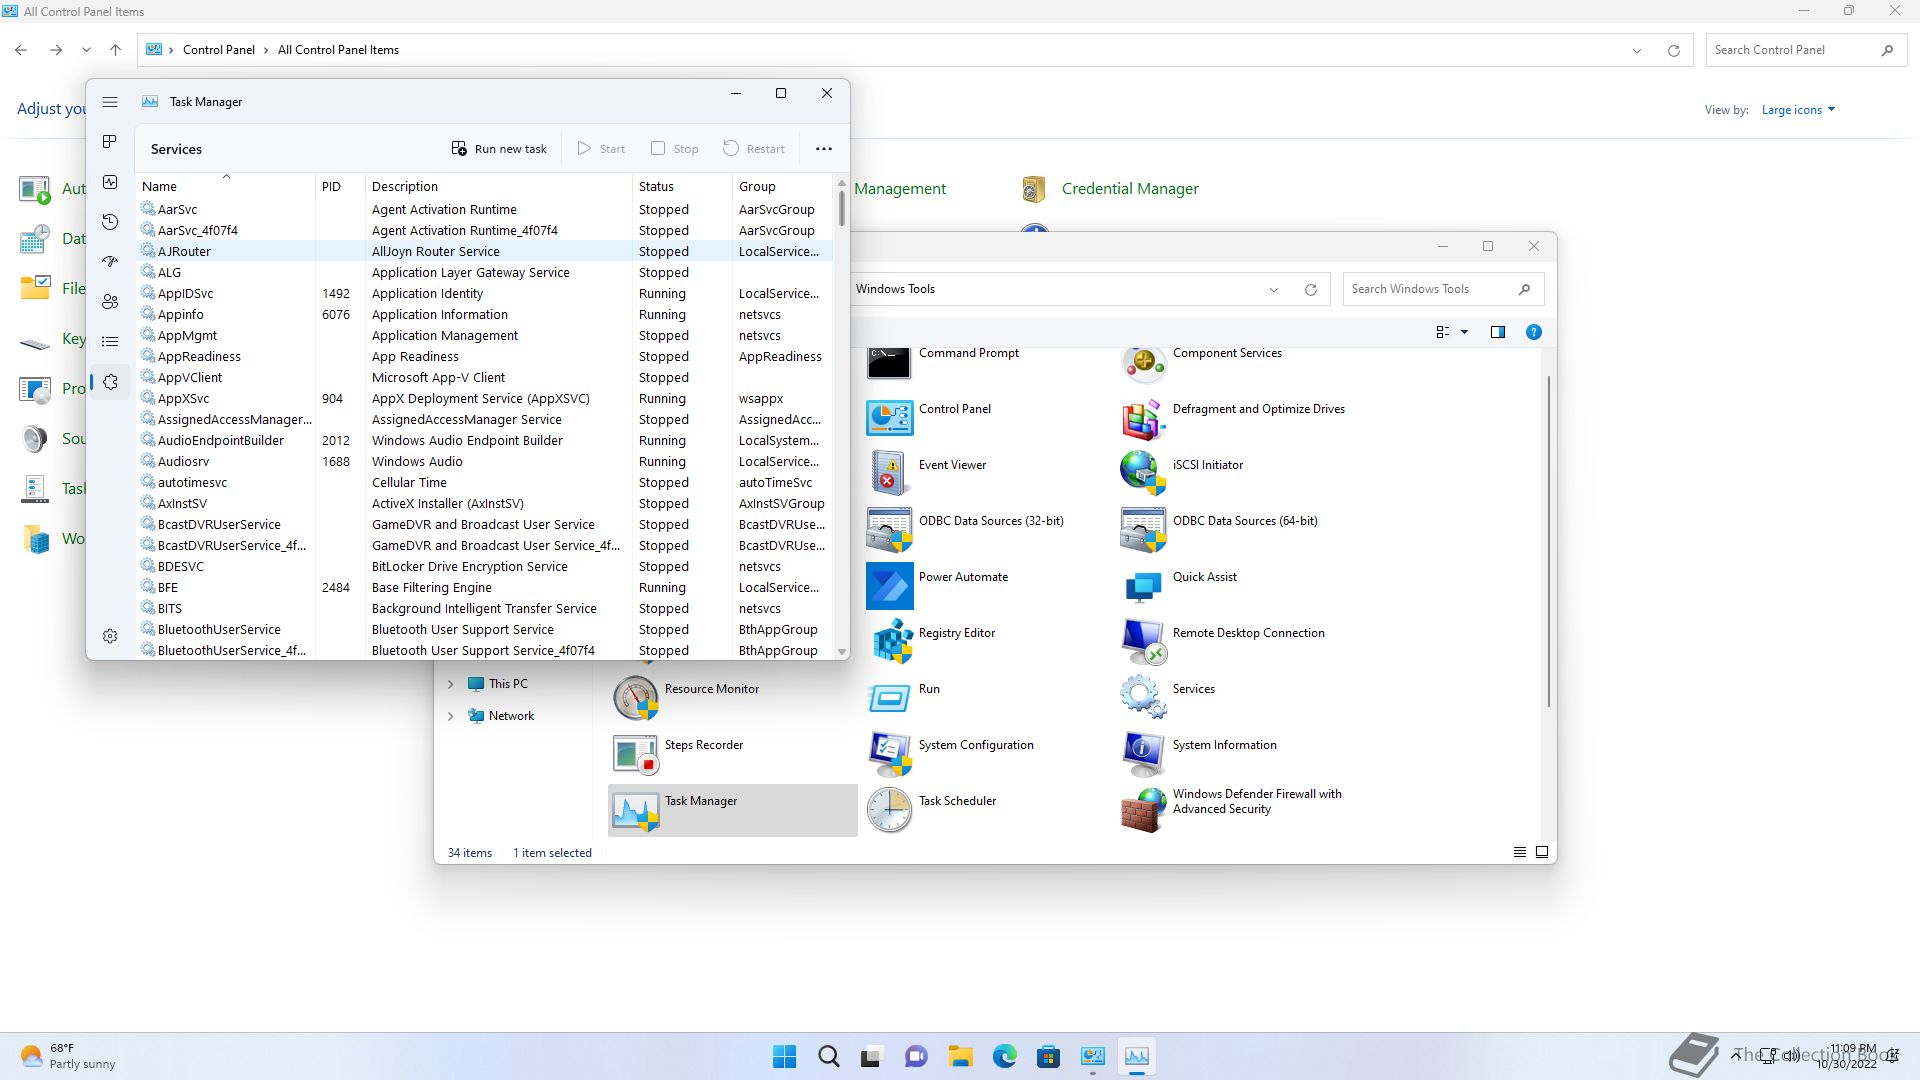1920x1080 pixels.
Task: Open Task Manager settings gear
Action: click(110, 636)
